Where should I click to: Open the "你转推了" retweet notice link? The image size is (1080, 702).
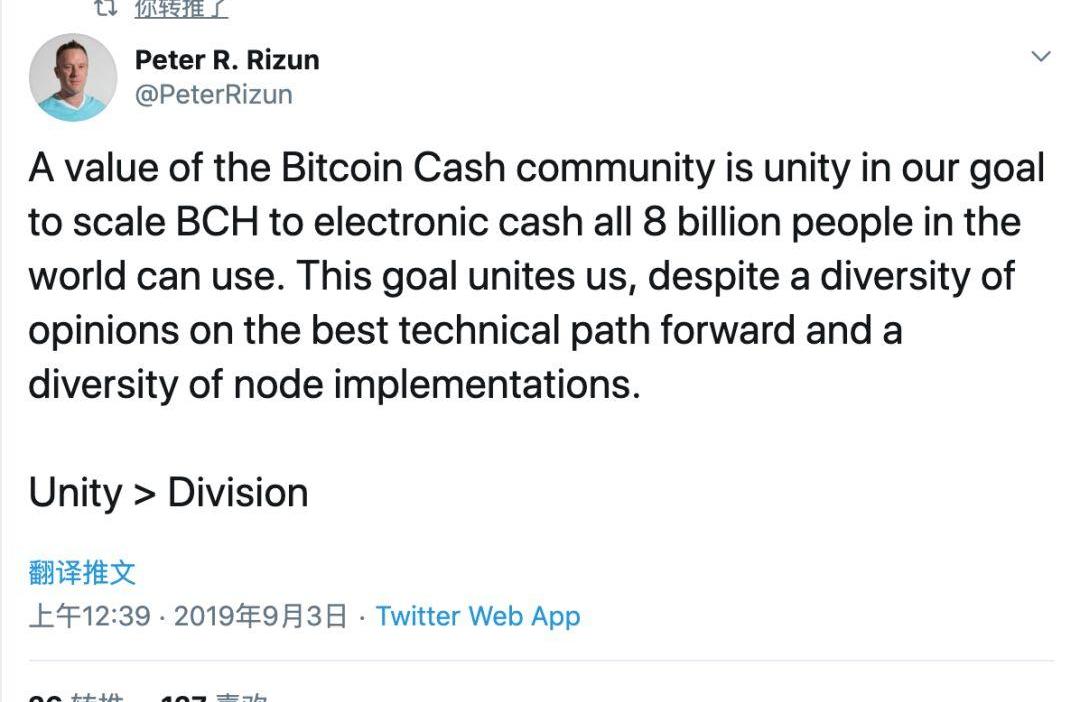[x=181, y=9]
